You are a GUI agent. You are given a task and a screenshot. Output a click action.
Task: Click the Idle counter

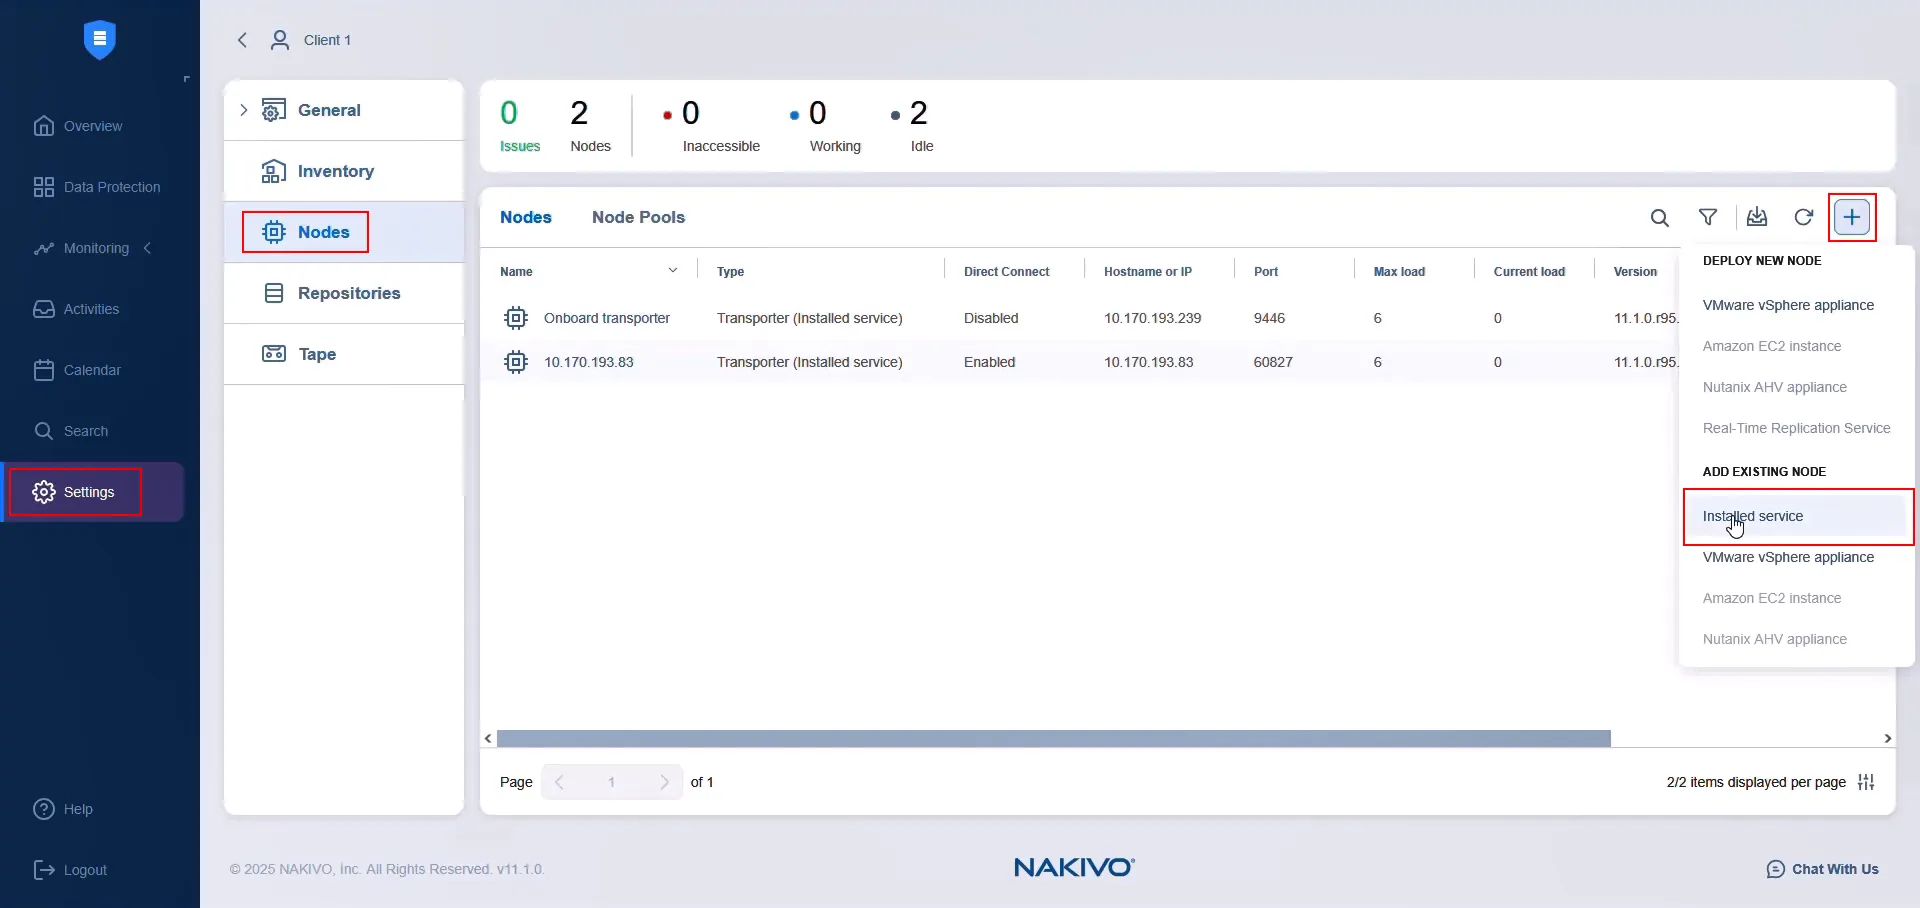click(912, 126)
